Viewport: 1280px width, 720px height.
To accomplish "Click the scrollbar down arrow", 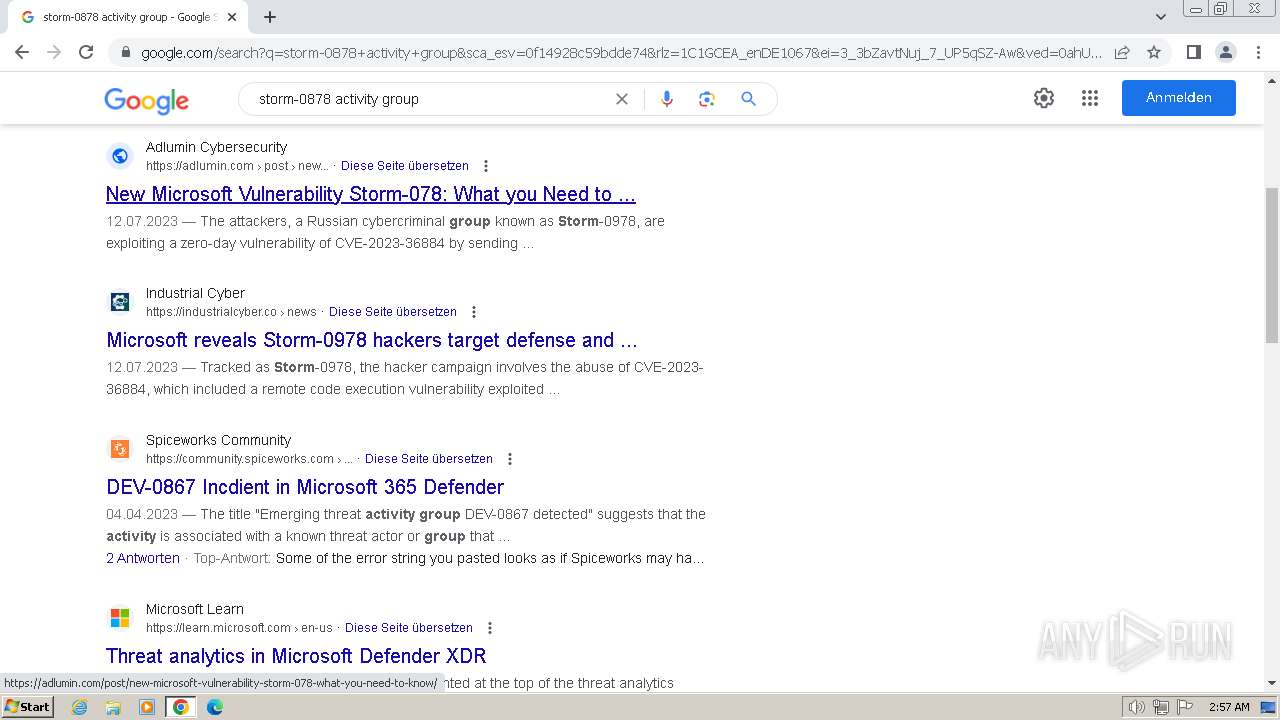I will coord(1272,683).
